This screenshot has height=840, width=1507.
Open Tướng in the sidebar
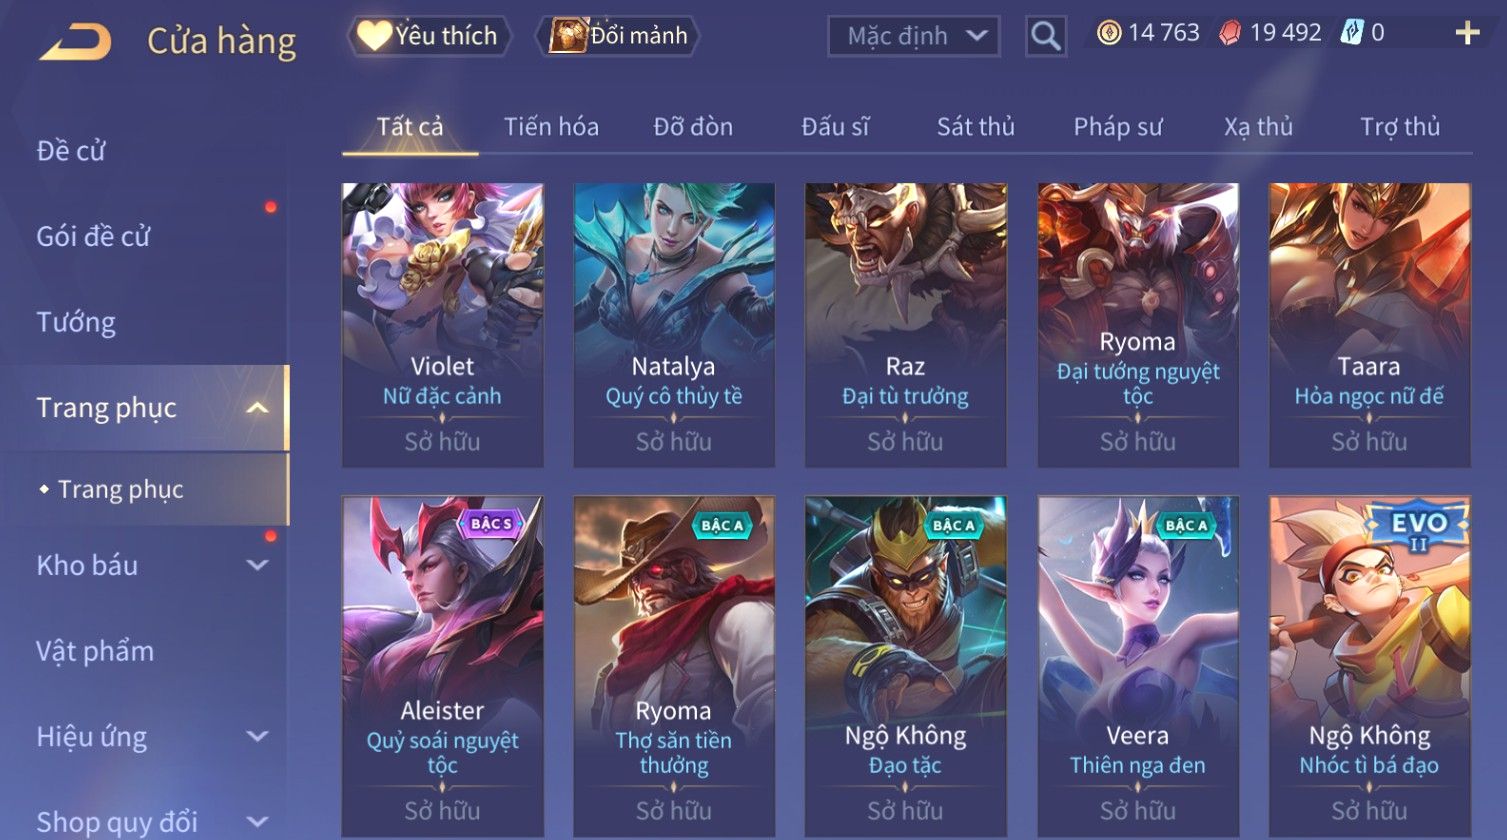pos(76,322)
